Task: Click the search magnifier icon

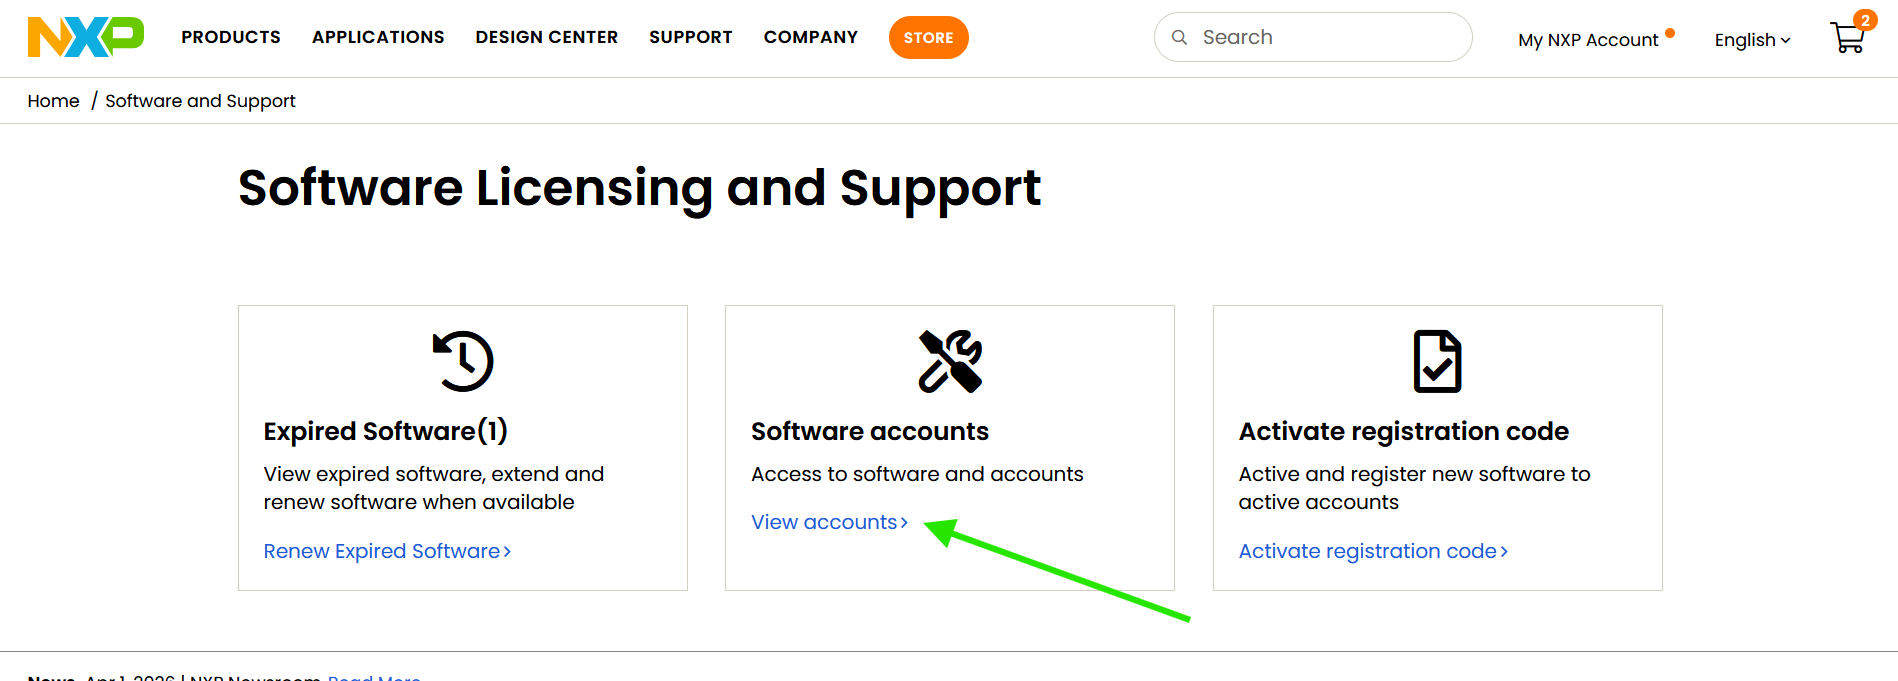Action: point(1180,37)
